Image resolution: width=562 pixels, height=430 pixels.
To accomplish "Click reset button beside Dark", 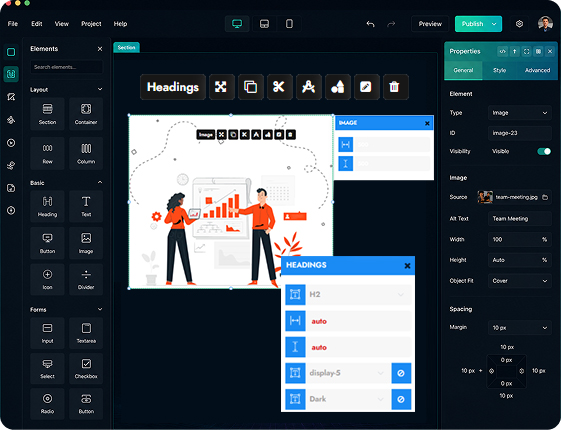I will click(401, 399).
